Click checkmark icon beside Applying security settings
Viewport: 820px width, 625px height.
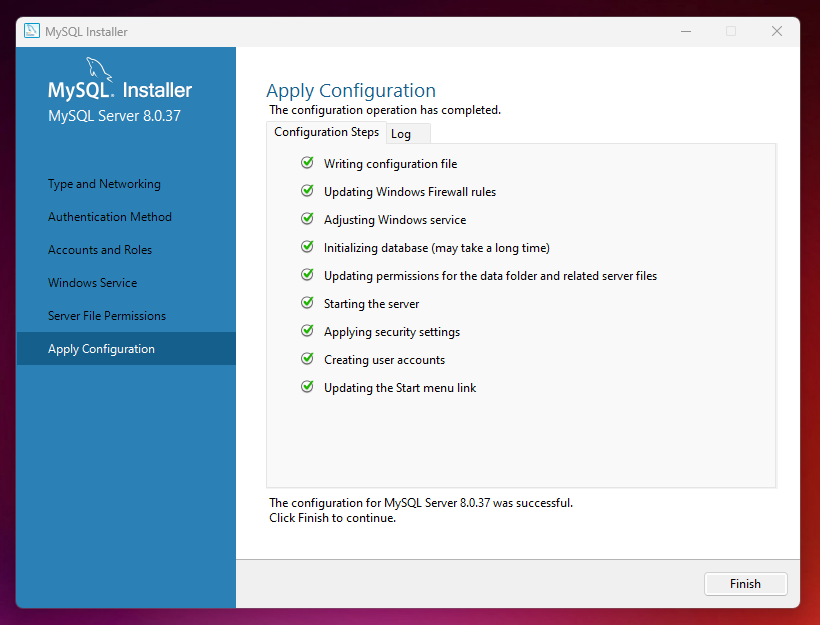click(308, 331)
